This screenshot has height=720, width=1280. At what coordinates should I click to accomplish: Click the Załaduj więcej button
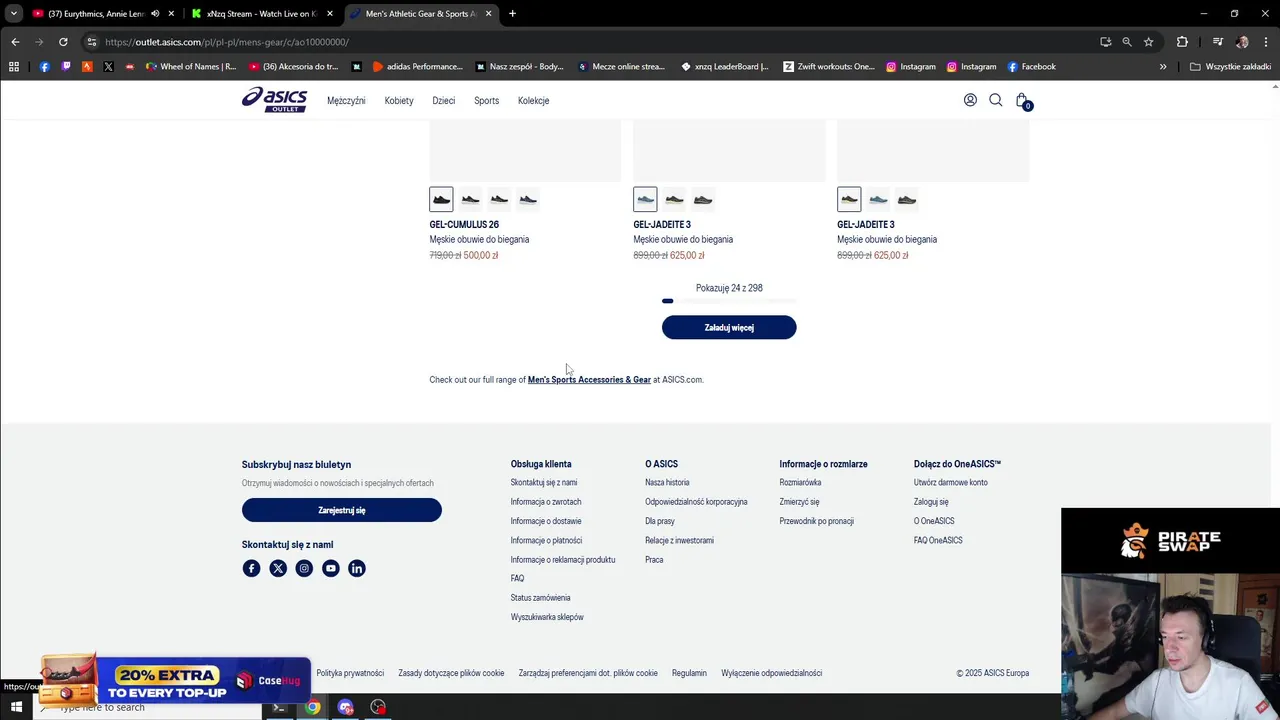[729, 327]
